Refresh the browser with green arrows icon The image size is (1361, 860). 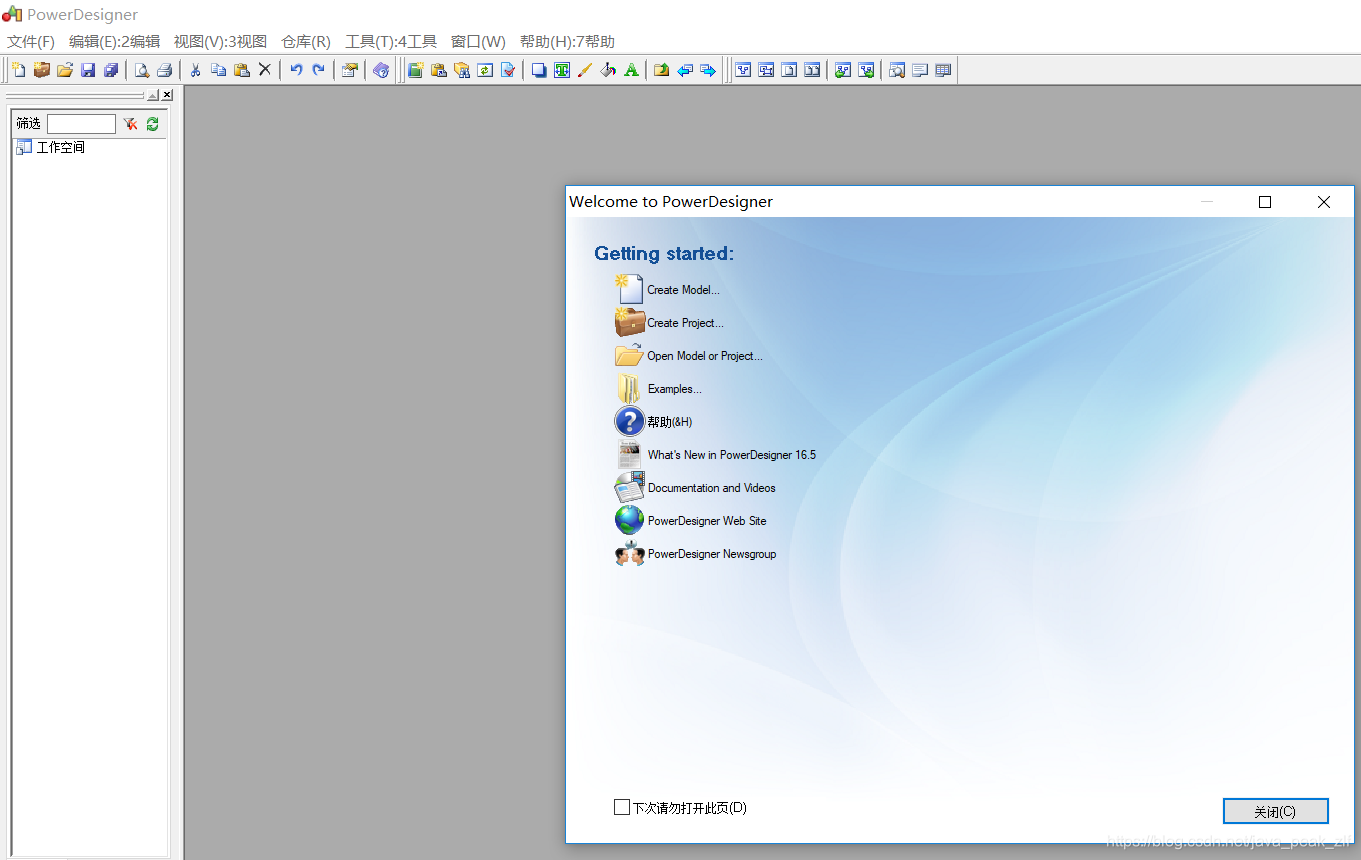coord(153,124)
